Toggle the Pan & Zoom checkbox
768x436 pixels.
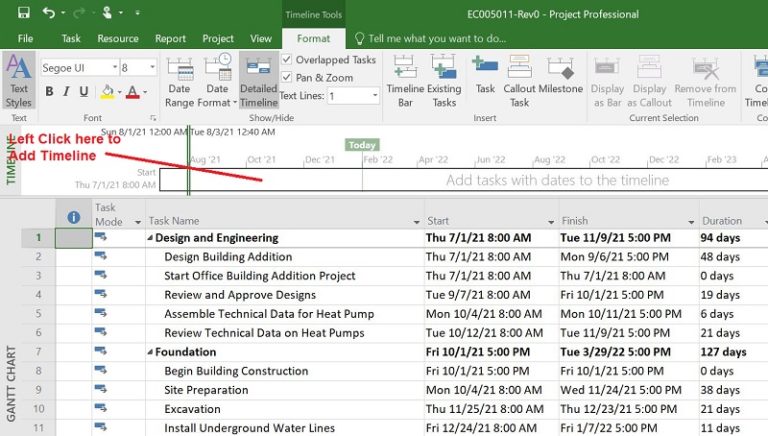[287, 77]
